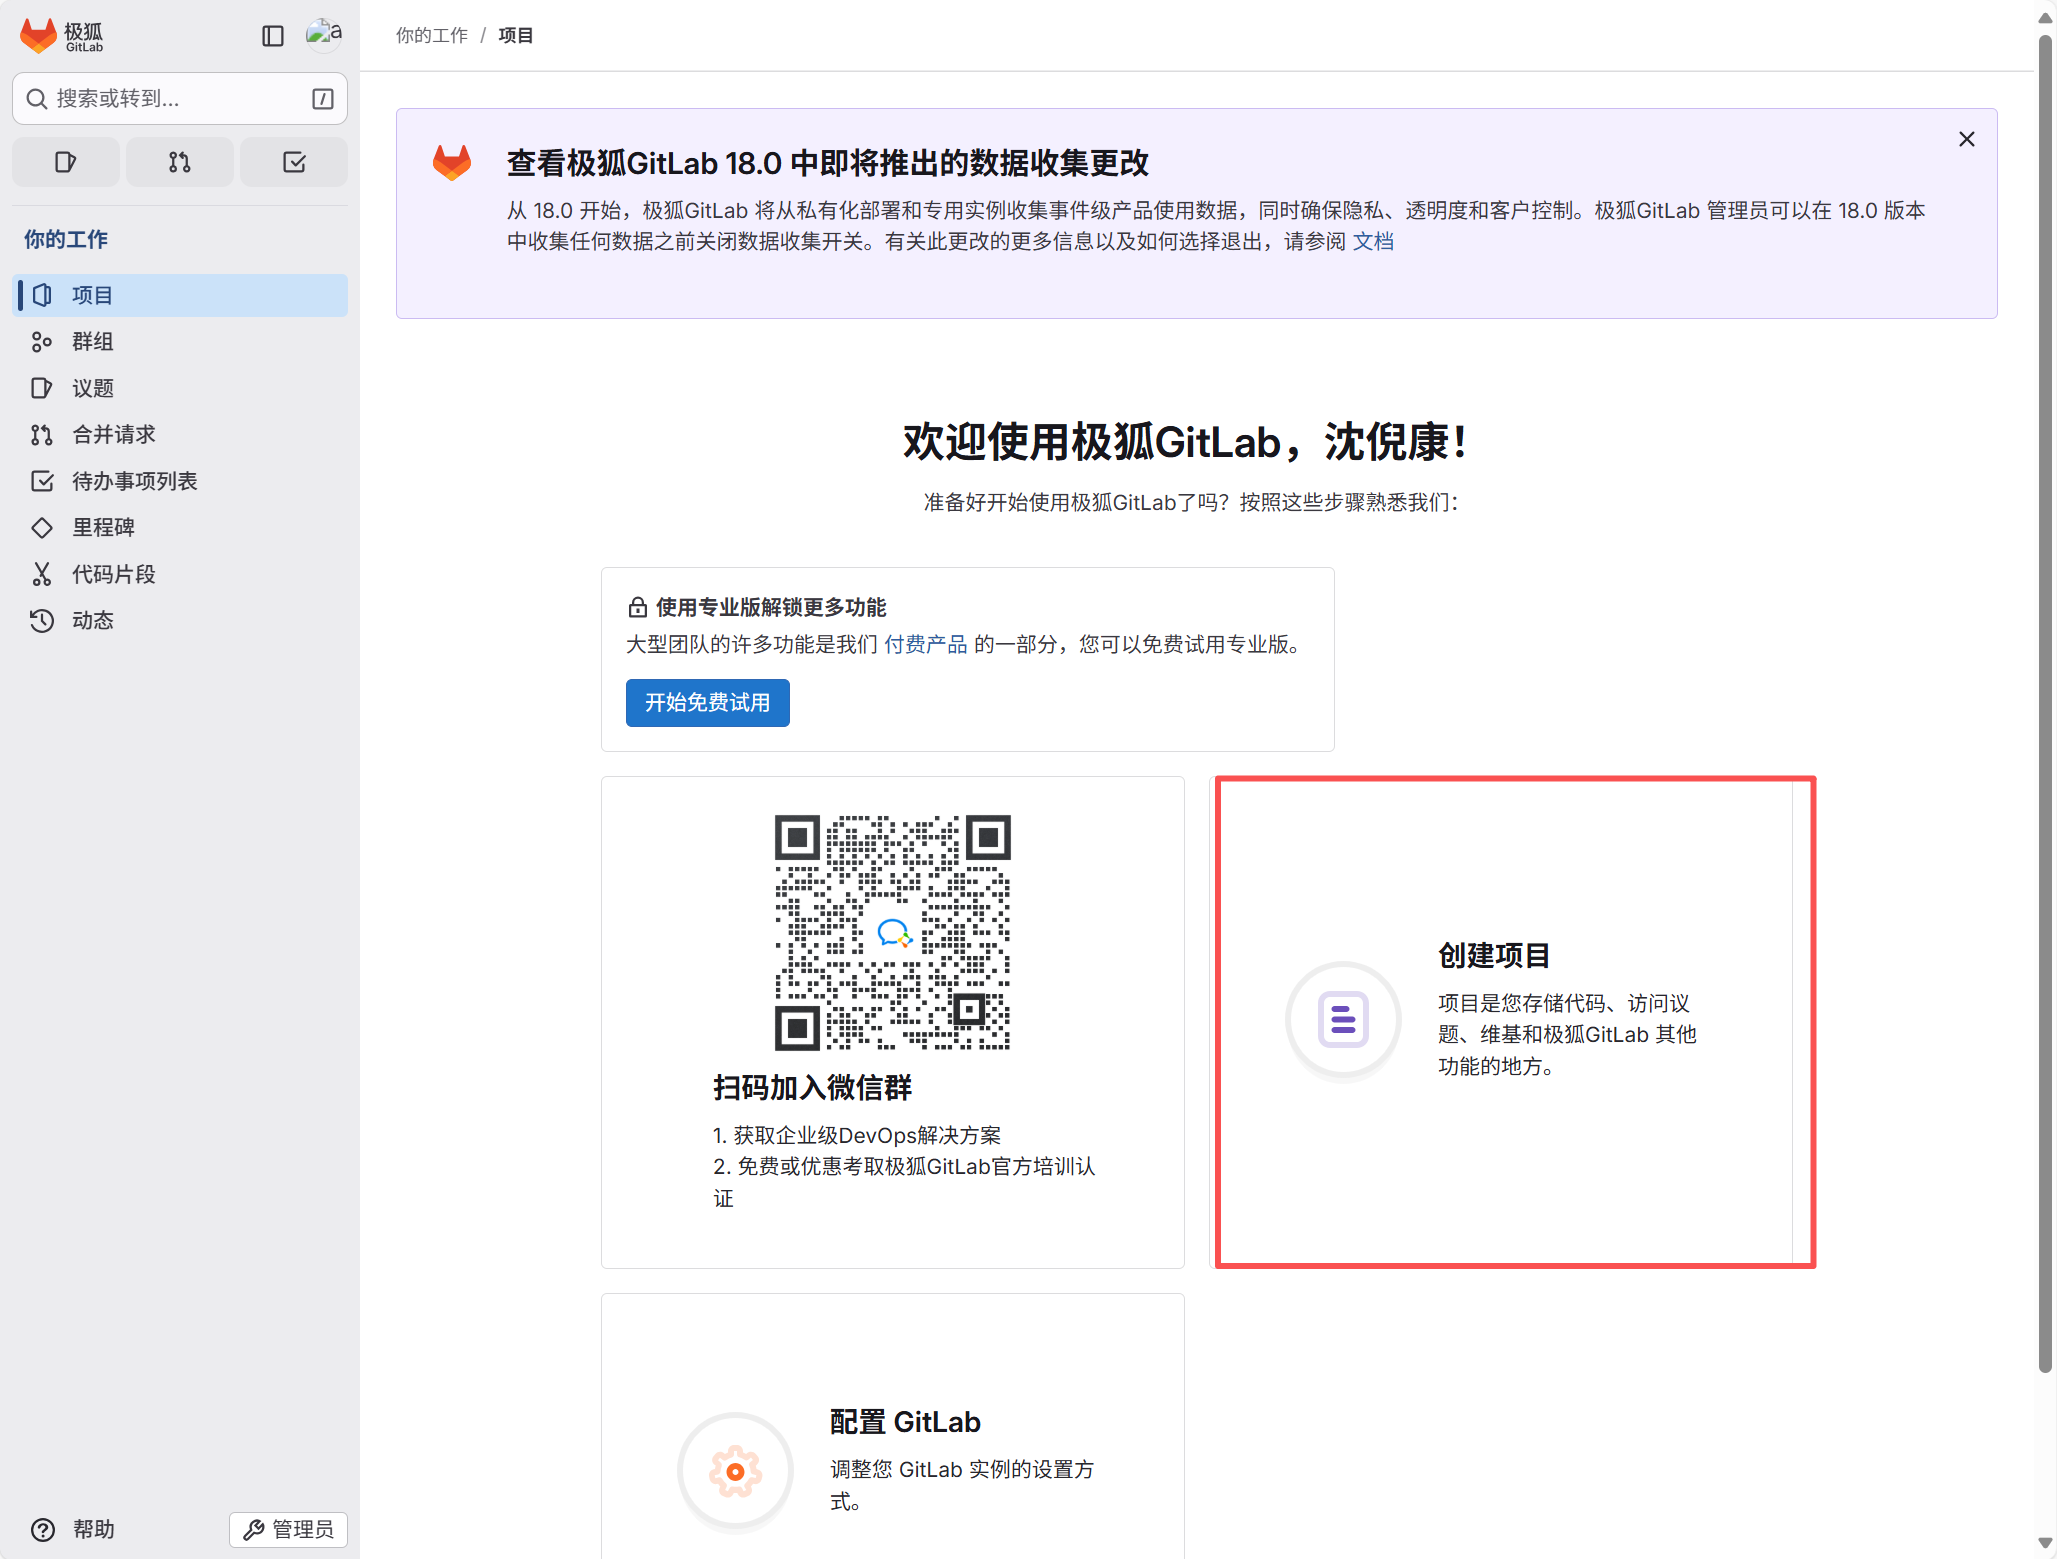Screen dimensions: 2057x1559
Task: Click the slash shortcut icon in search
Action: click(323, 98)
